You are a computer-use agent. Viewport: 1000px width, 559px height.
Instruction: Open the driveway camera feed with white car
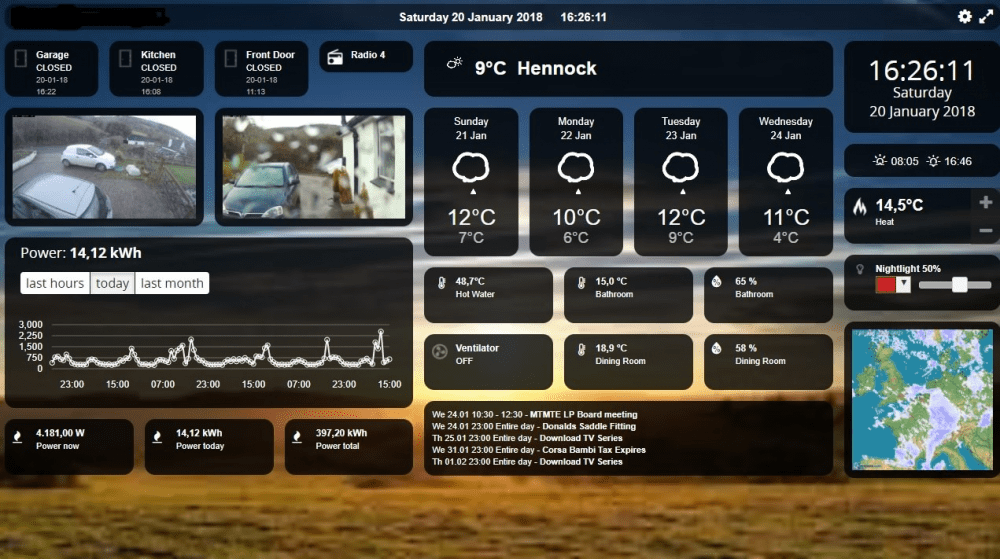click(104, 166)
